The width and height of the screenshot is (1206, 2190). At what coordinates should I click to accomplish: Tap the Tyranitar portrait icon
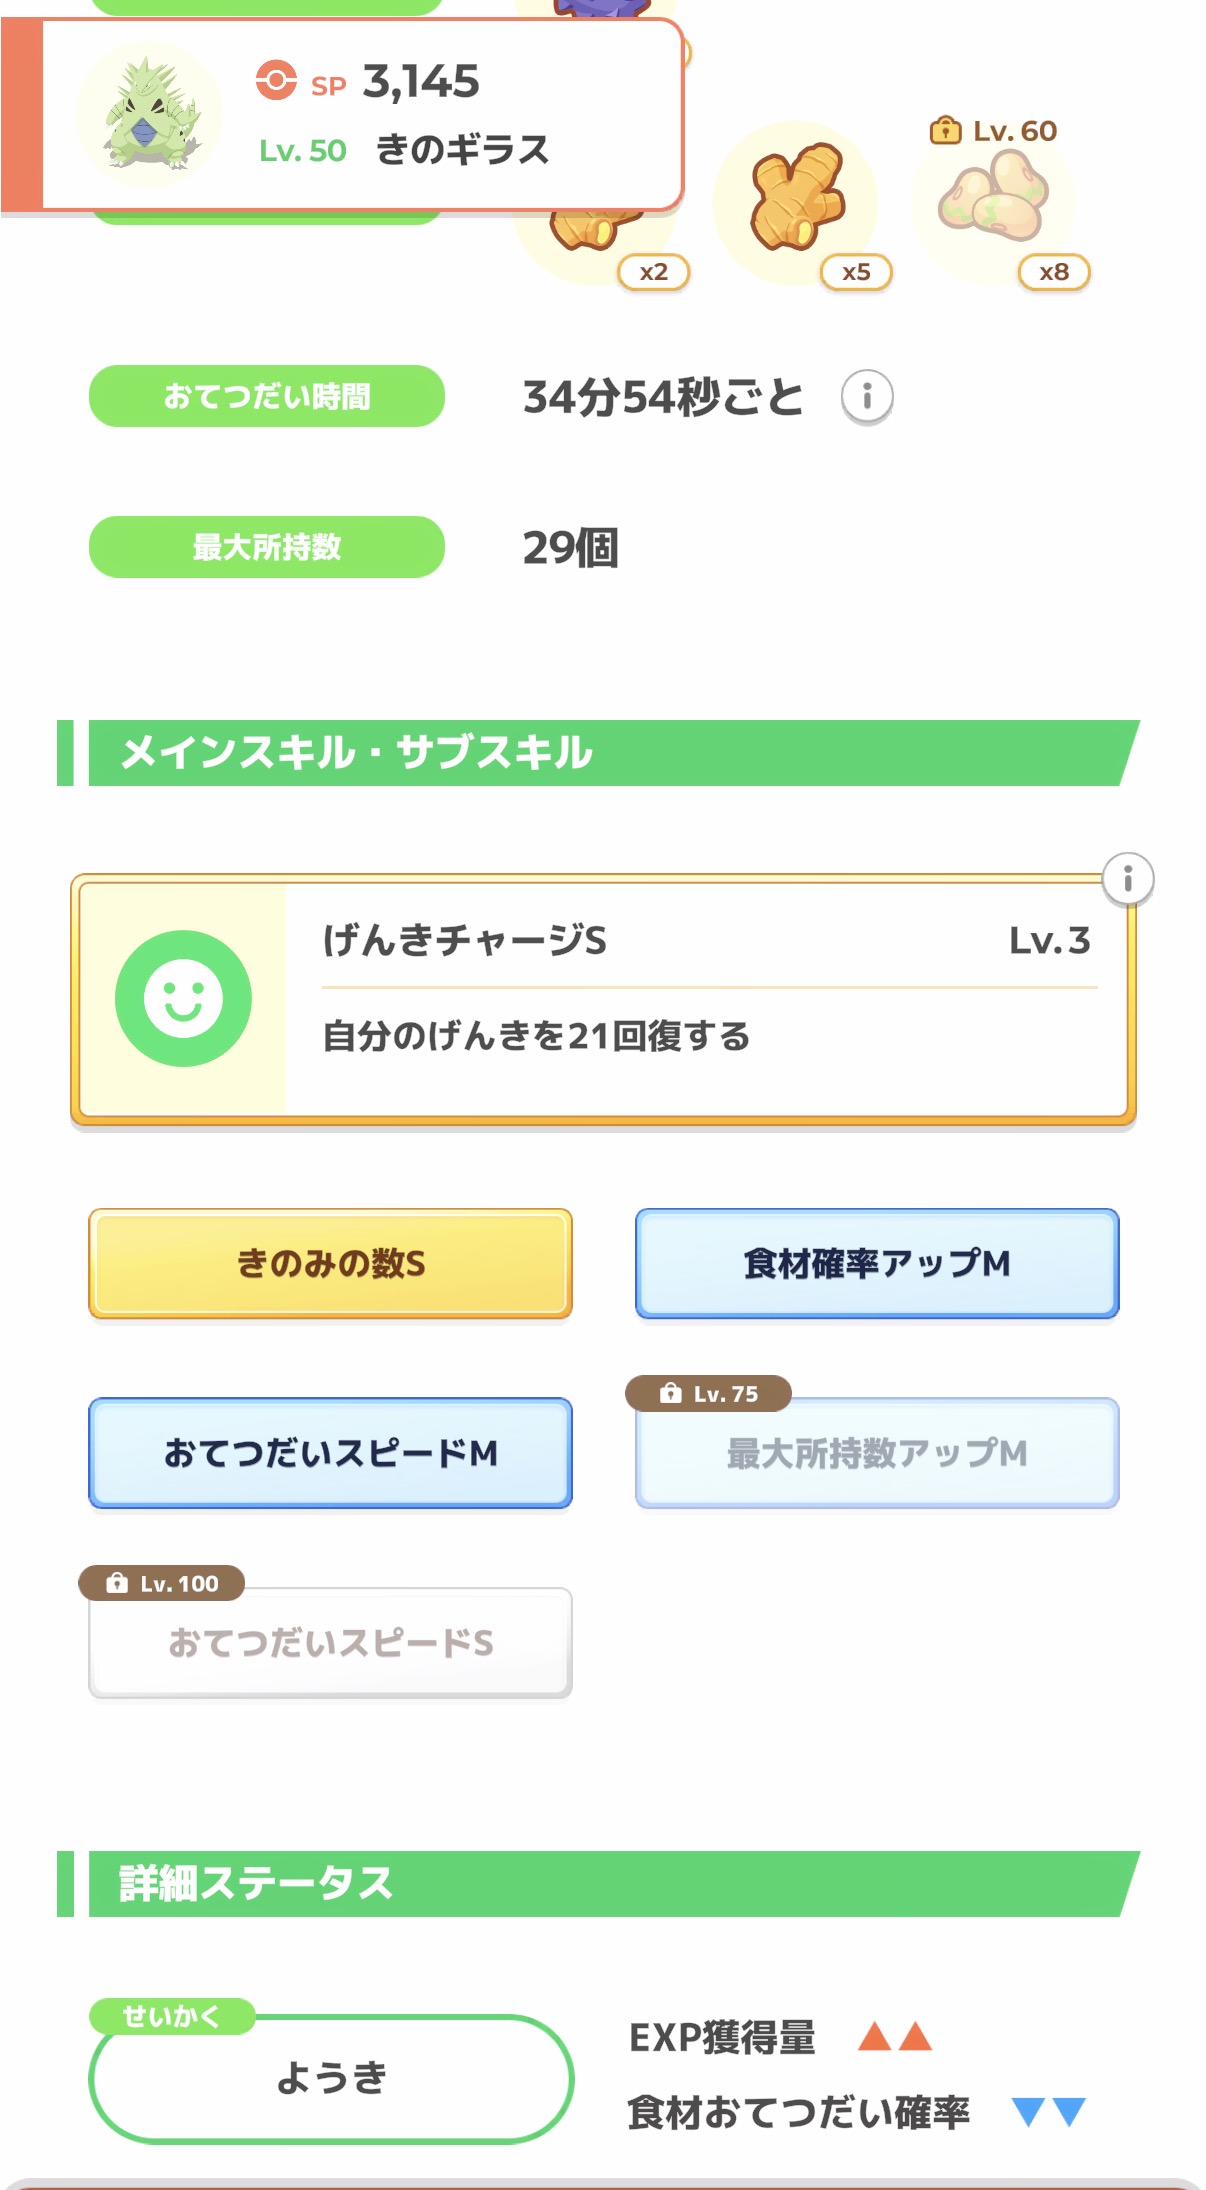tap(149, 114)
